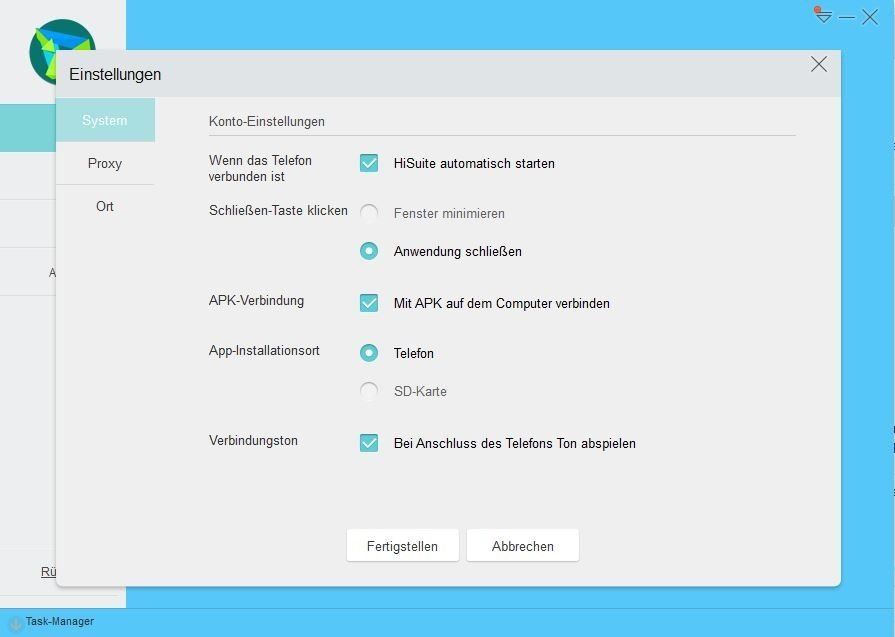Image resolution: width=895 pixels, height=637 pixels.
Task: Click the Verbindungston label
Action: coord(253,441)
